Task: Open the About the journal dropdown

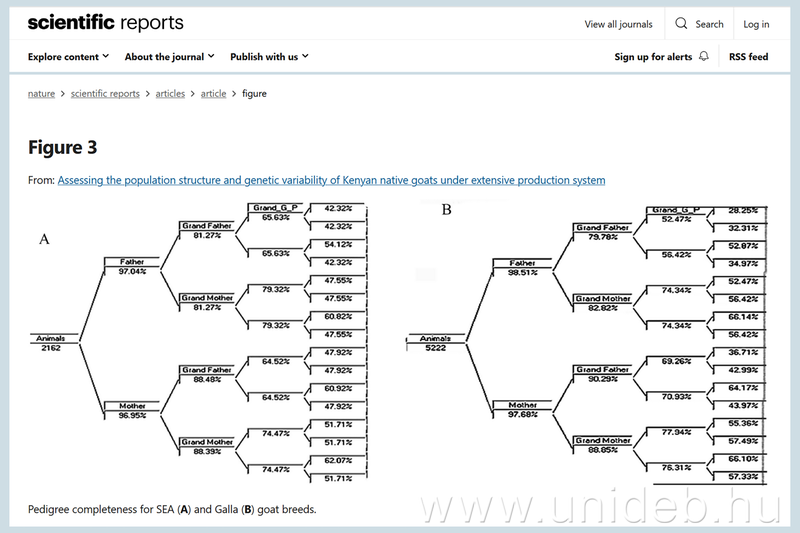Action: (x=170, y=57)
